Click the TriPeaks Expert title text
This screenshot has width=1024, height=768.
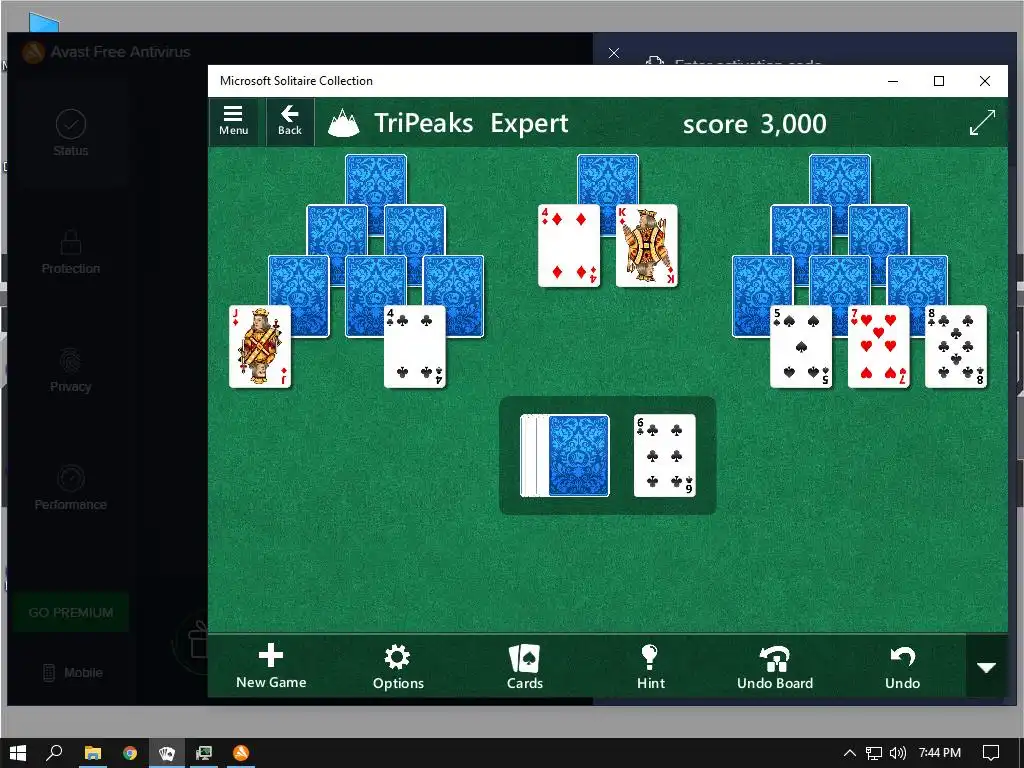coord(471,123)
